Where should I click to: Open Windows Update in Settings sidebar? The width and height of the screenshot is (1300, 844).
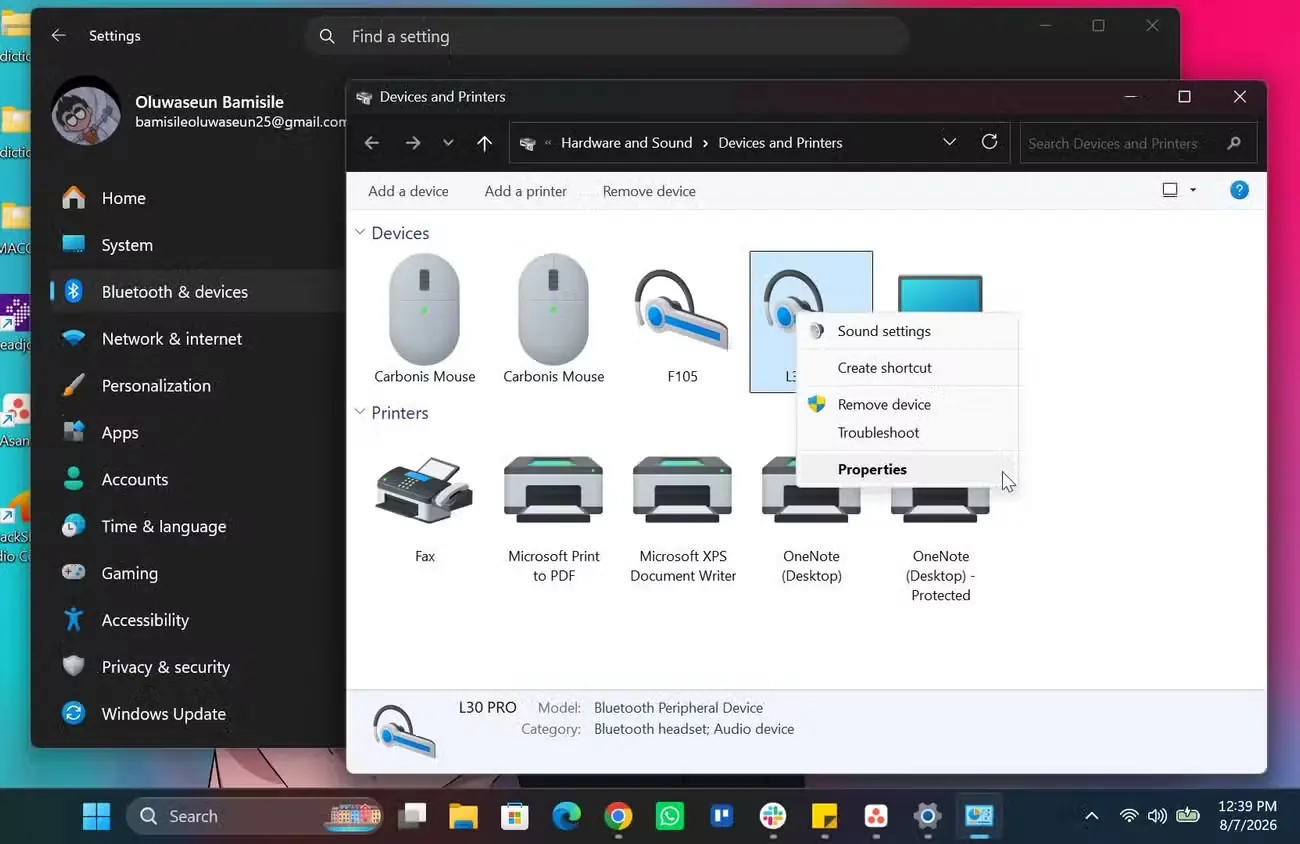click(x=197, y=714)
